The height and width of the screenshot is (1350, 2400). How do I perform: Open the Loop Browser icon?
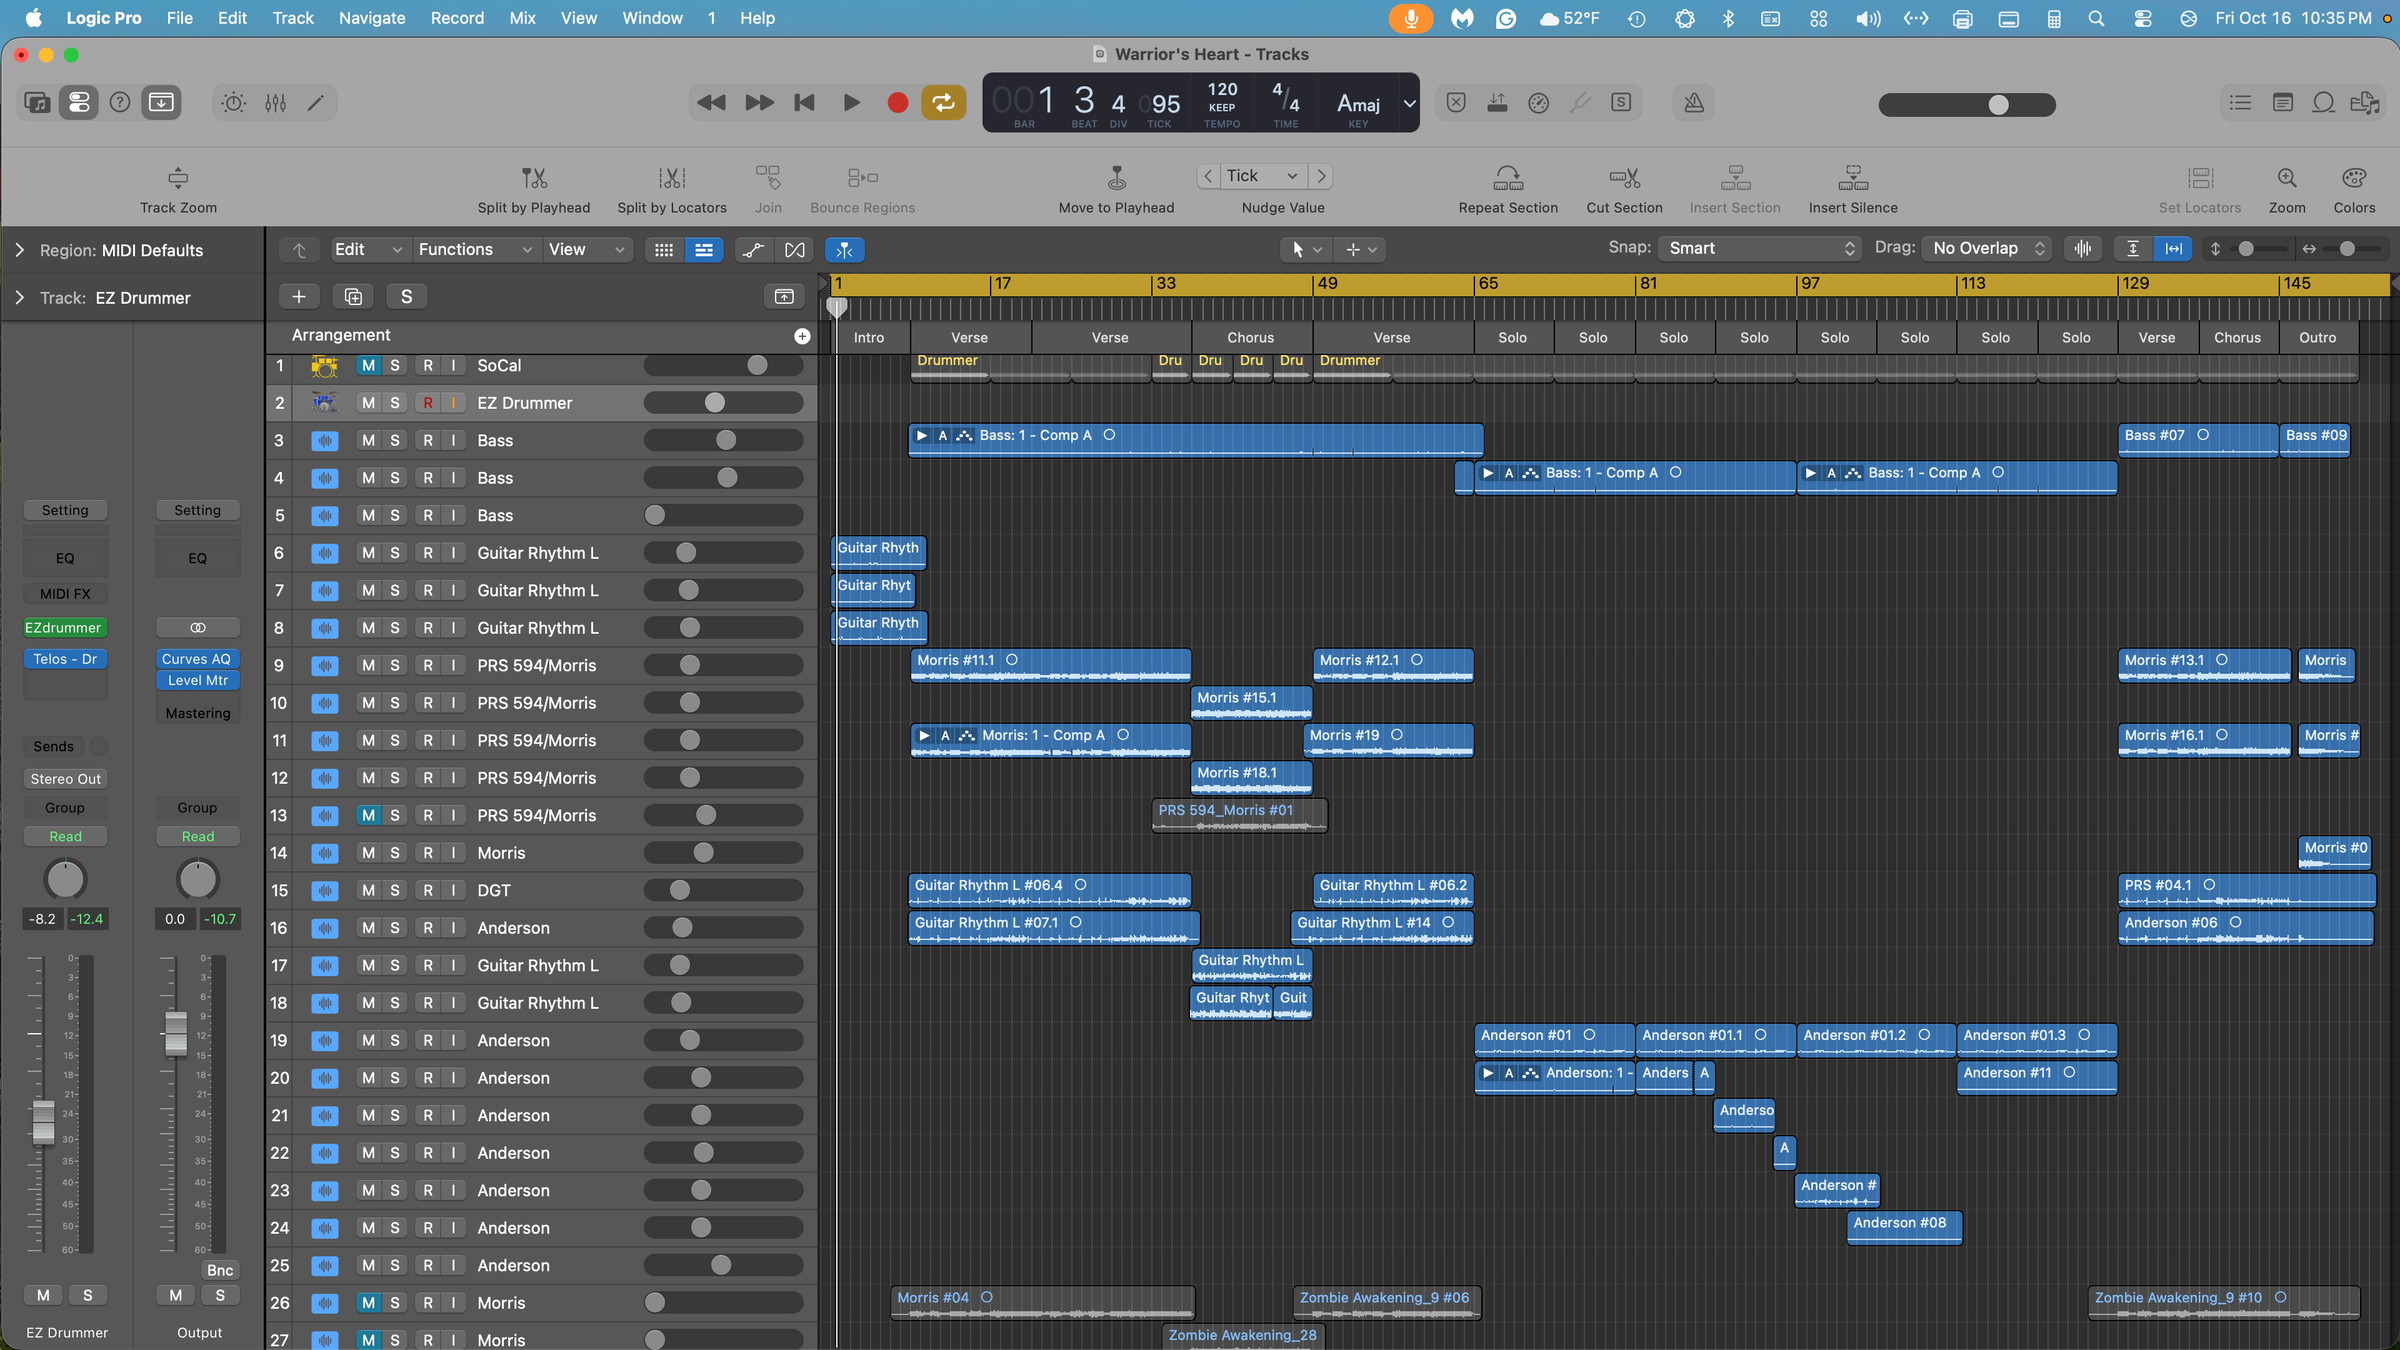(2324, 102)
